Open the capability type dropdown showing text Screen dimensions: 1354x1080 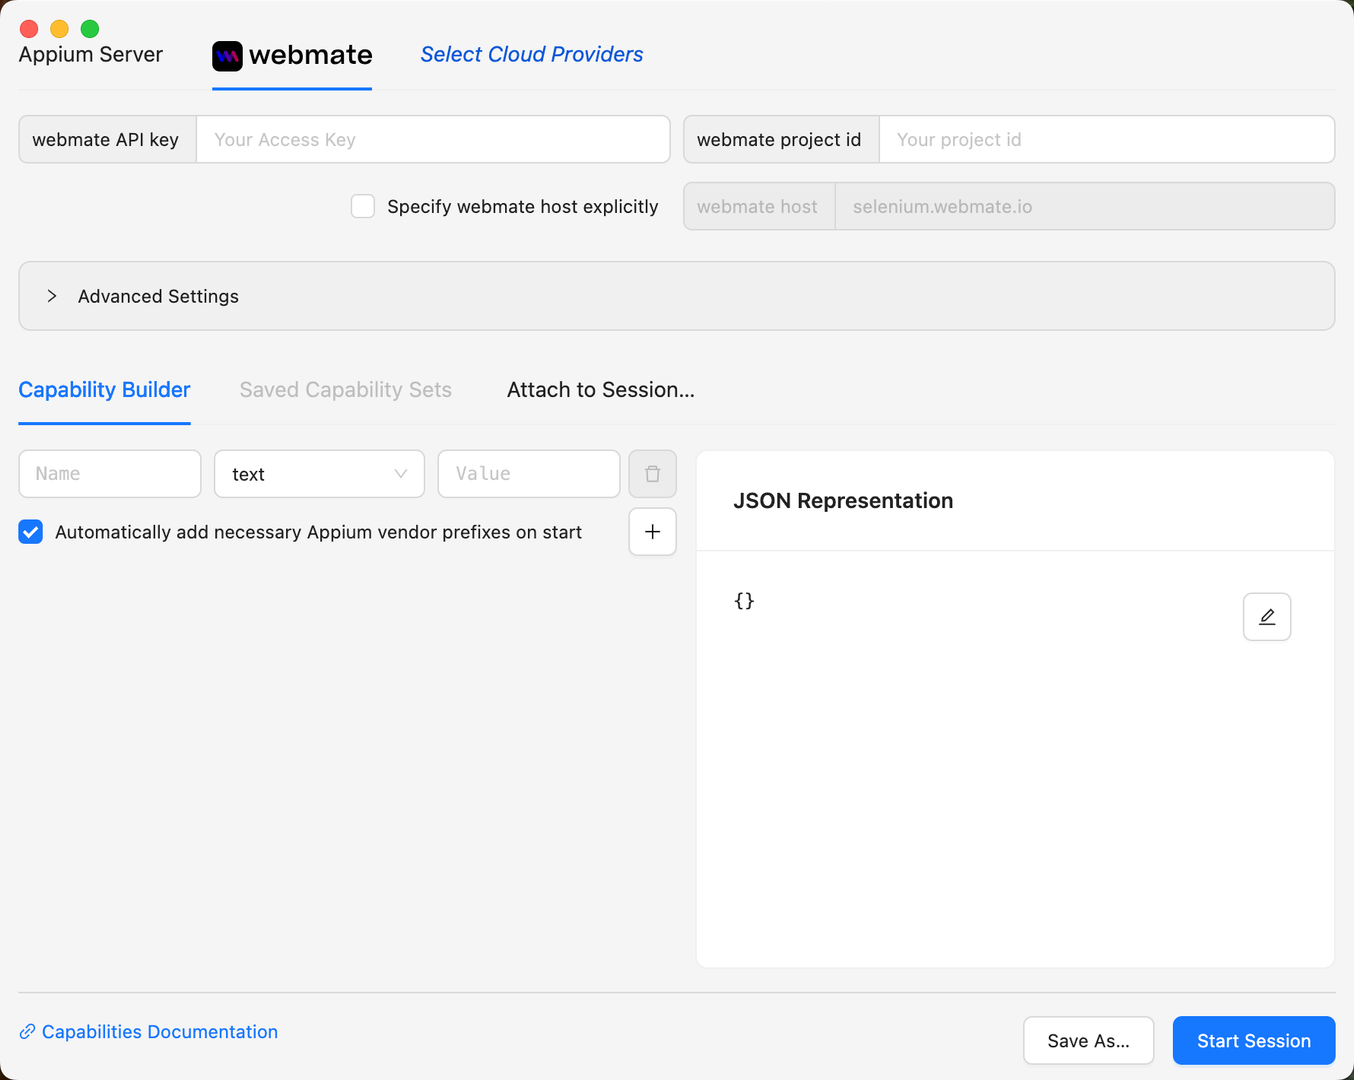click(x=320, y=474)
